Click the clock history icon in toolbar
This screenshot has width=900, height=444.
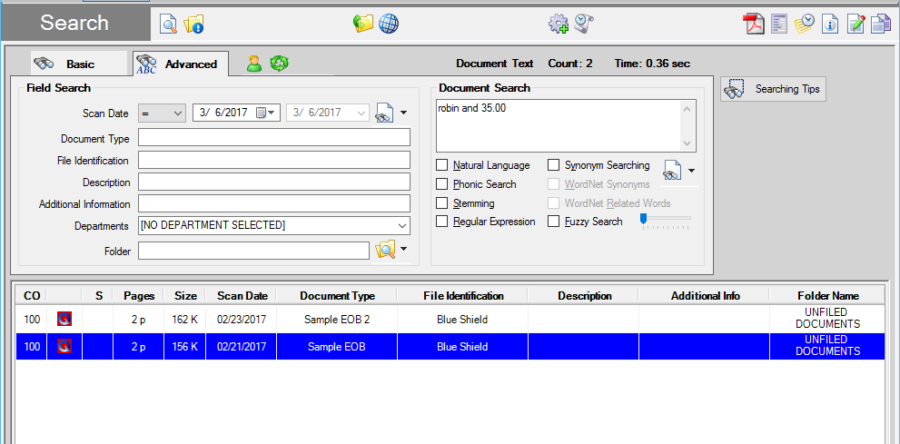click(805, 23)
